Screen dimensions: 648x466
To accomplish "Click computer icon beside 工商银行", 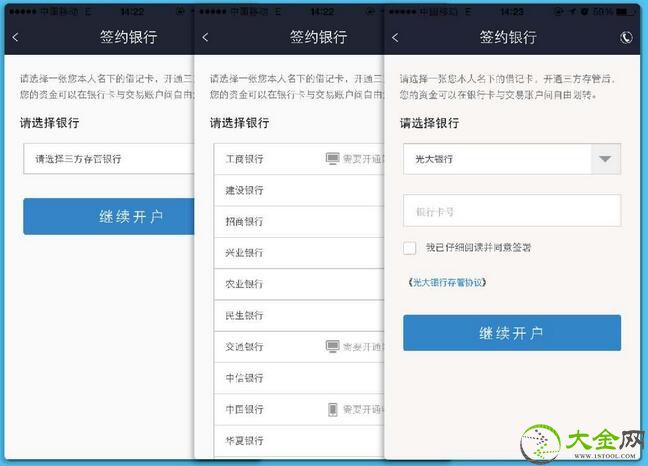I will click(332, 159).
